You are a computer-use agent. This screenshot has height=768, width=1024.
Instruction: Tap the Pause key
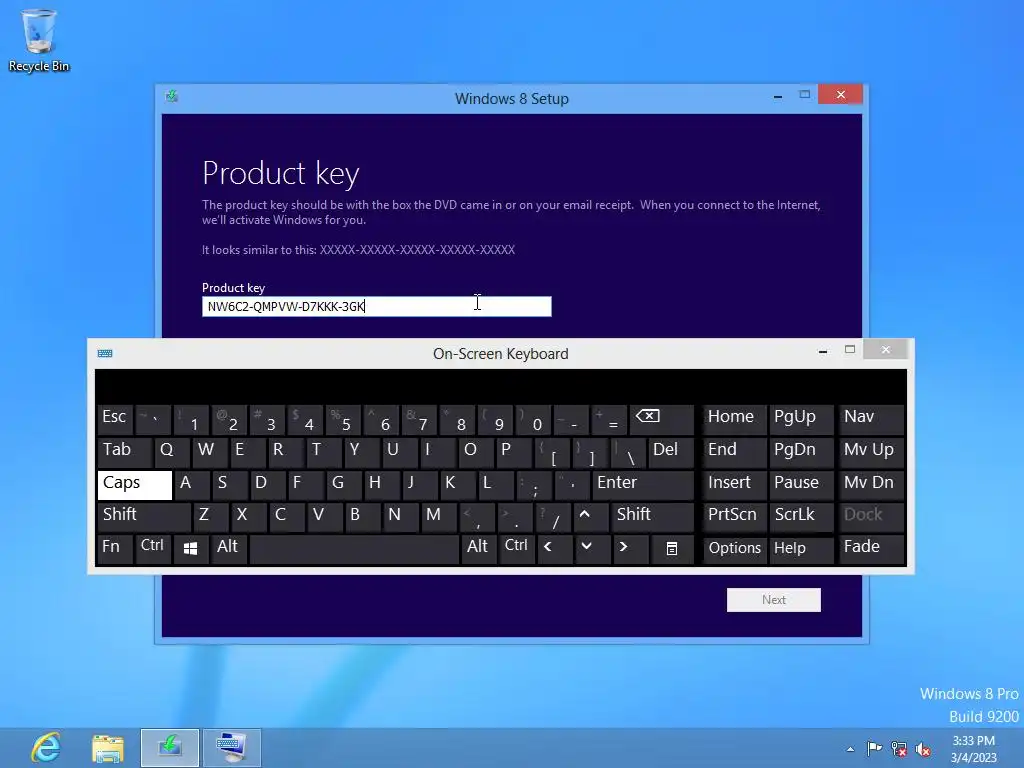coord(801,485)
